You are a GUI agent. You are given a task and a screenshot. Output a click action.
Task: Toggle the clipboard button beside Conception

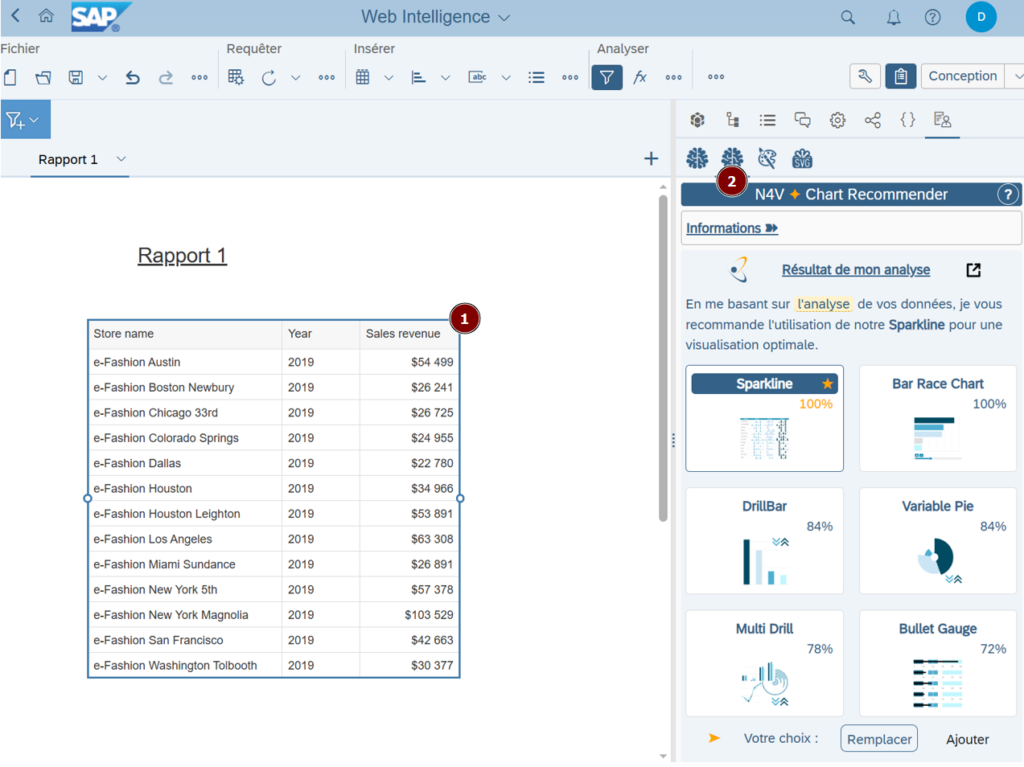(x=900, y=77)
